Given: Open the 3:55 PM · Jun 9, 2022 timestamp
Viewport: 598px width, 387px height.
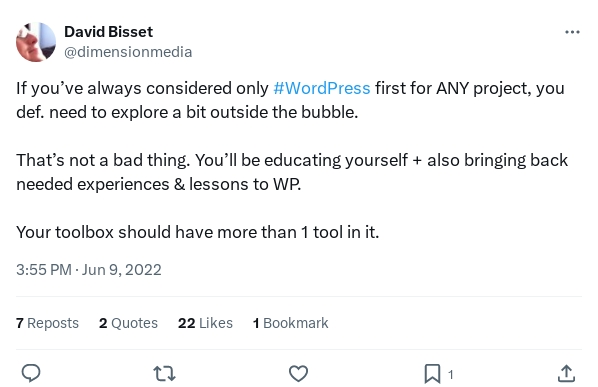Looking at the screenshot, I should [x=89, y=270].
